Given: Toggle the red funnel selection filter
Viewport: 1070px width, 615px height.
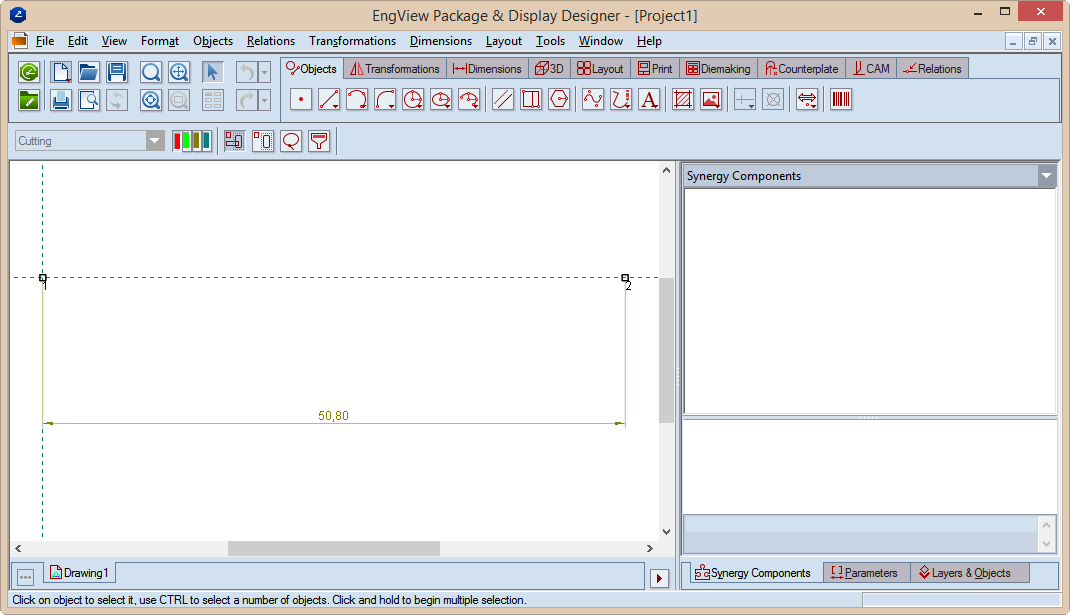Looking at the screenshot, I should (319, 141).
